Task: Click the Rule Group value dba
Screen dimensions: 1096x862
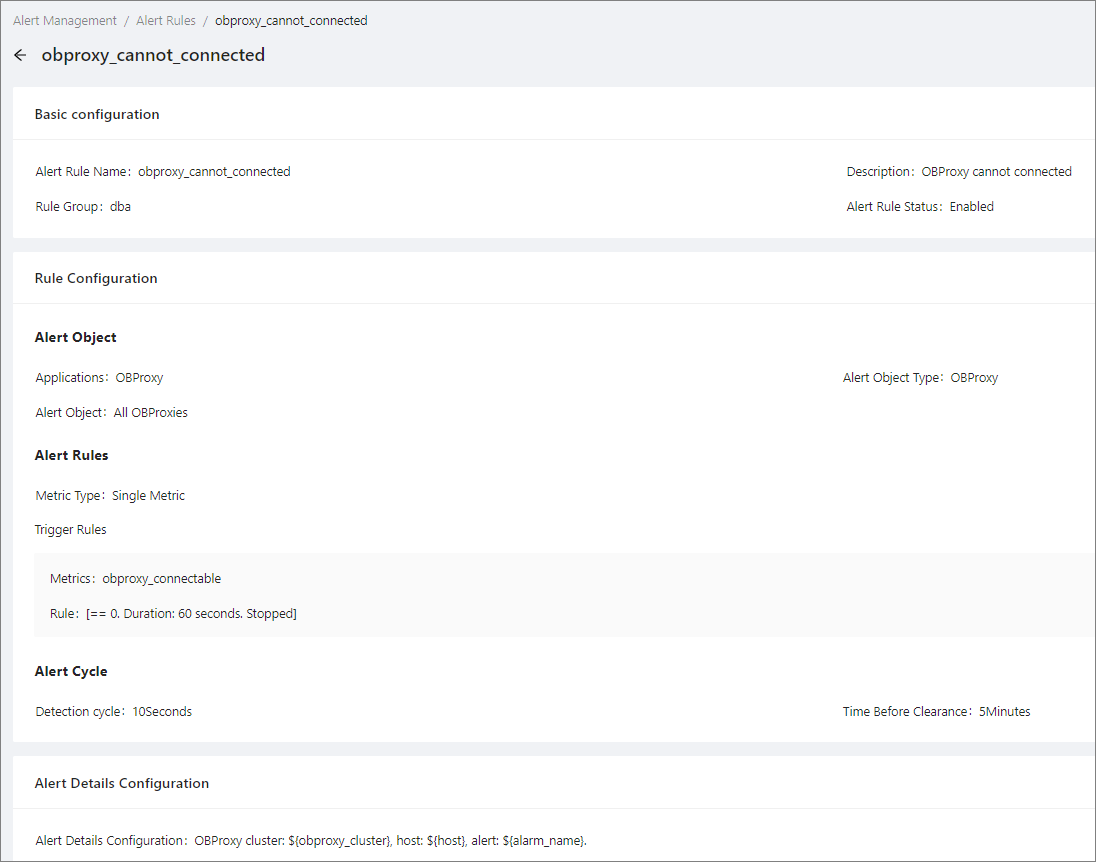Action: [x=120, y=207]
